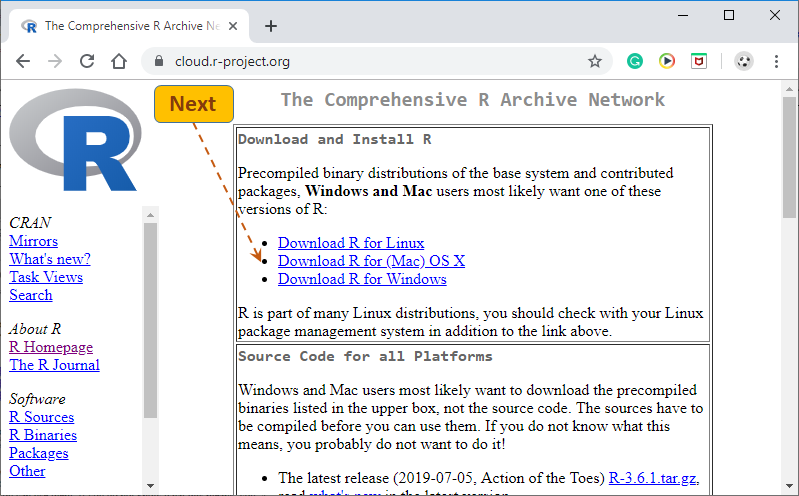The height and width of the screenshot is (496, 799).
Task: Click Download R for Linux
Action: tap(351, 243)
